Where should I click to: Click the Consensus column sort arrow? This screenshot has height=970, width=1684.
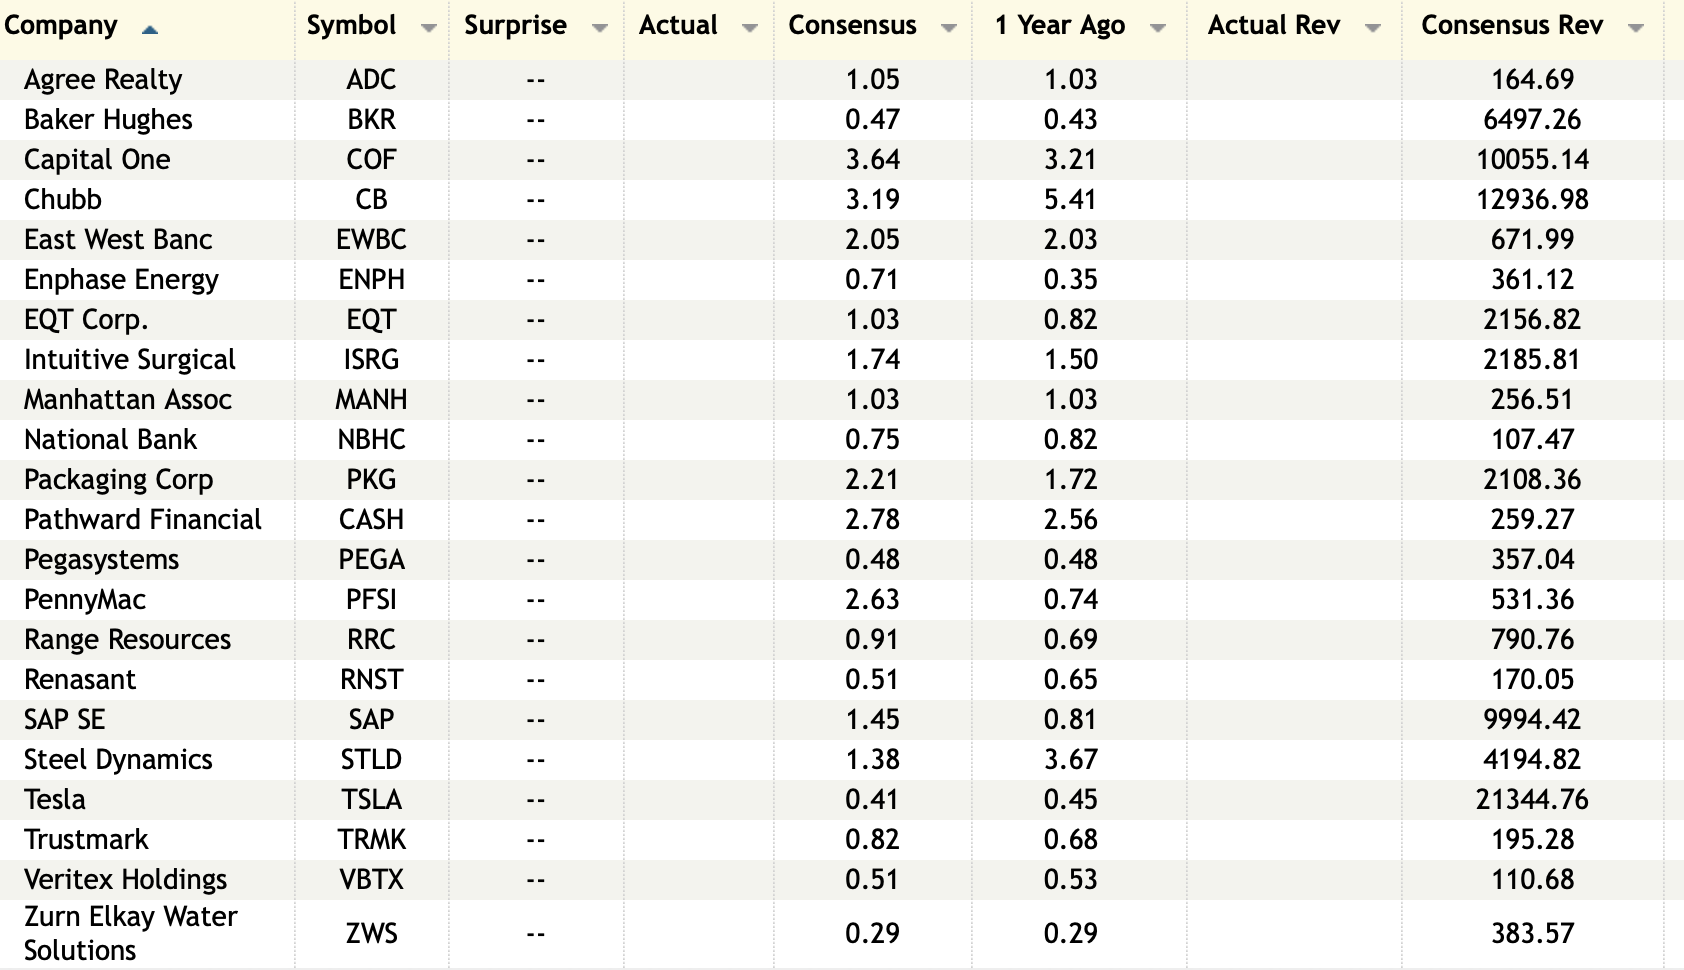click(x=949, y=28)
